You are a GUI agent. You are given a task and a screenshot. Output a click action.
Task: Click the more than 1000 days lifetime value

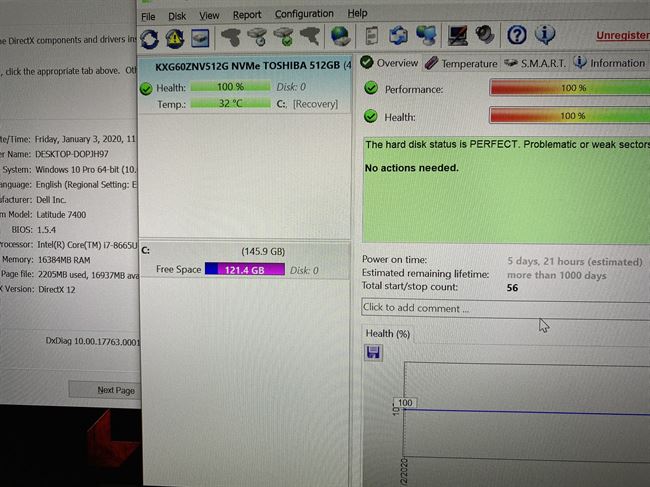point(557,275)
